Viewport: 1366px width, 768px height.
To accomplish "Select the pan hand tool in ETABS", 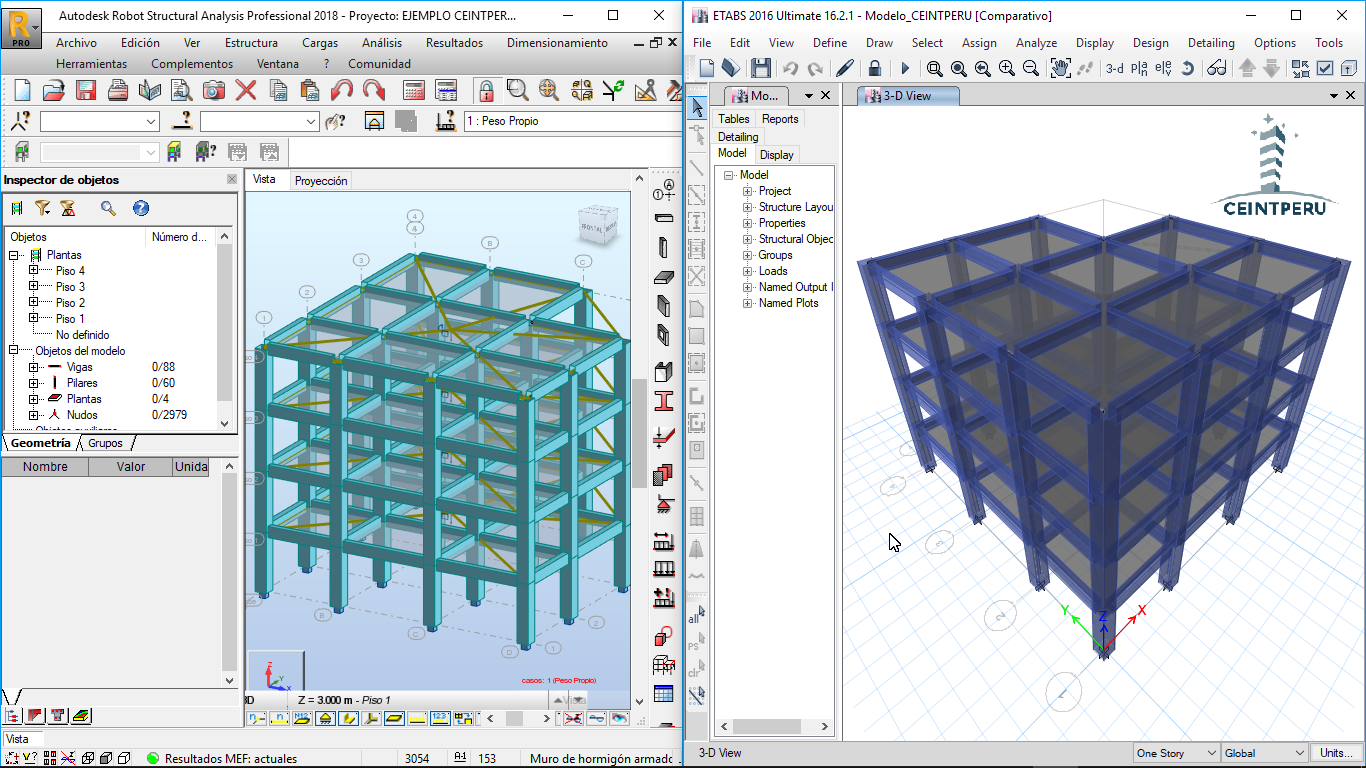I will 1060,68.
